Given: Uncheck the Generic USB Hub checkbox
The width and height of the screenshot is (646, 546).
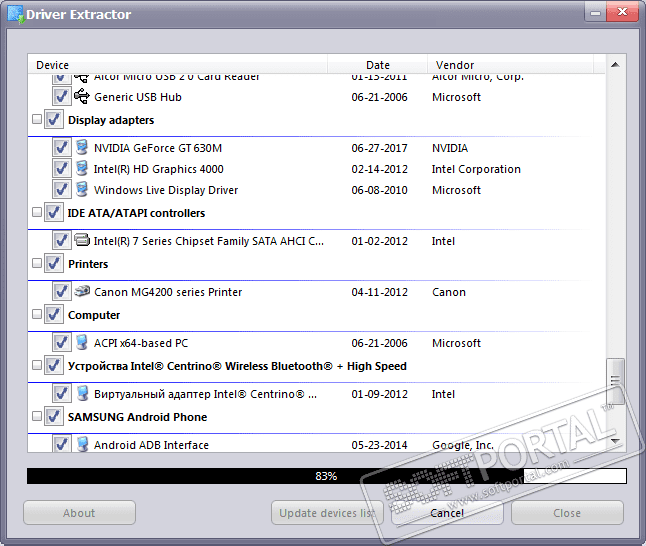Looking at the screenshot, I should [62, 96].
